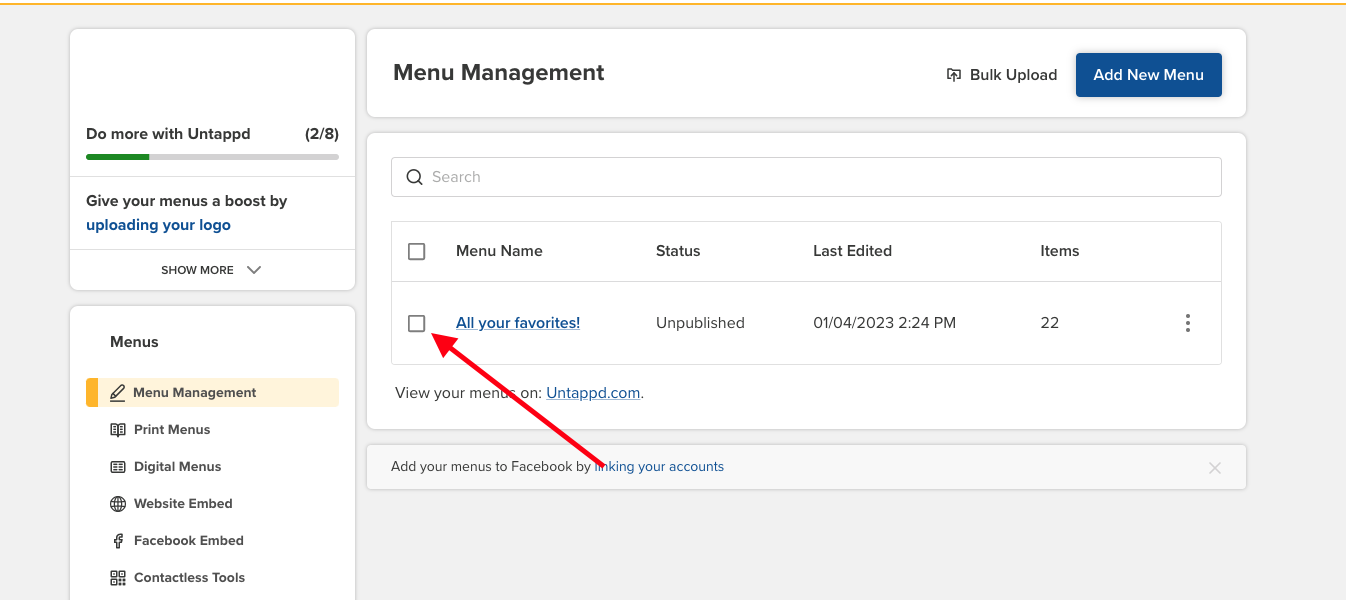Click the uploading your logo link
This screenshot has height=600, width=1346.
(x=158, y=225)
